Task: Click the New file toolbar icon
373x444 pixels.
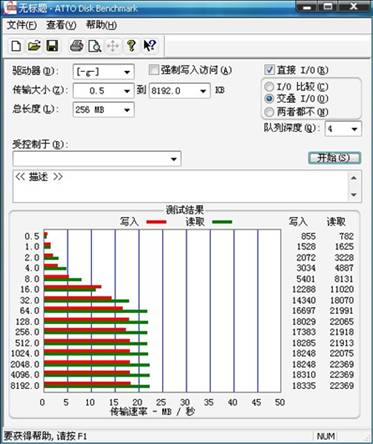Action: [16, 46]
